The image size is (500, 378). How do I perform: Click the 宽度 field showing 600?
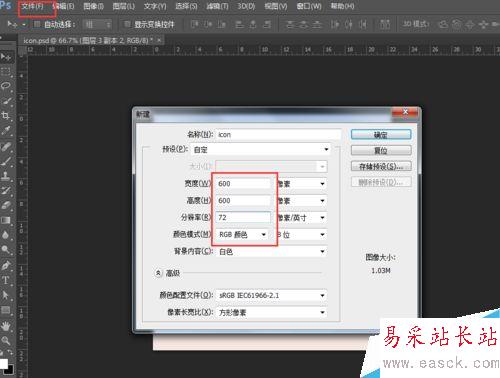tap(243, 184)
